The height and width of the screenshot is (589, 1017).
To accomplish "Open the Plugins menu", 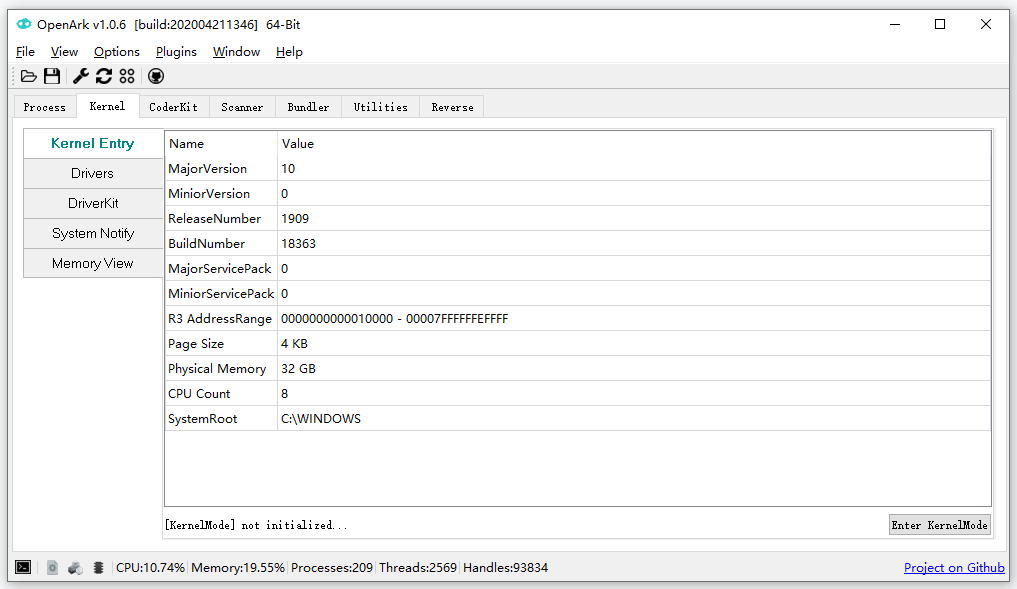I will click(176, 52).
